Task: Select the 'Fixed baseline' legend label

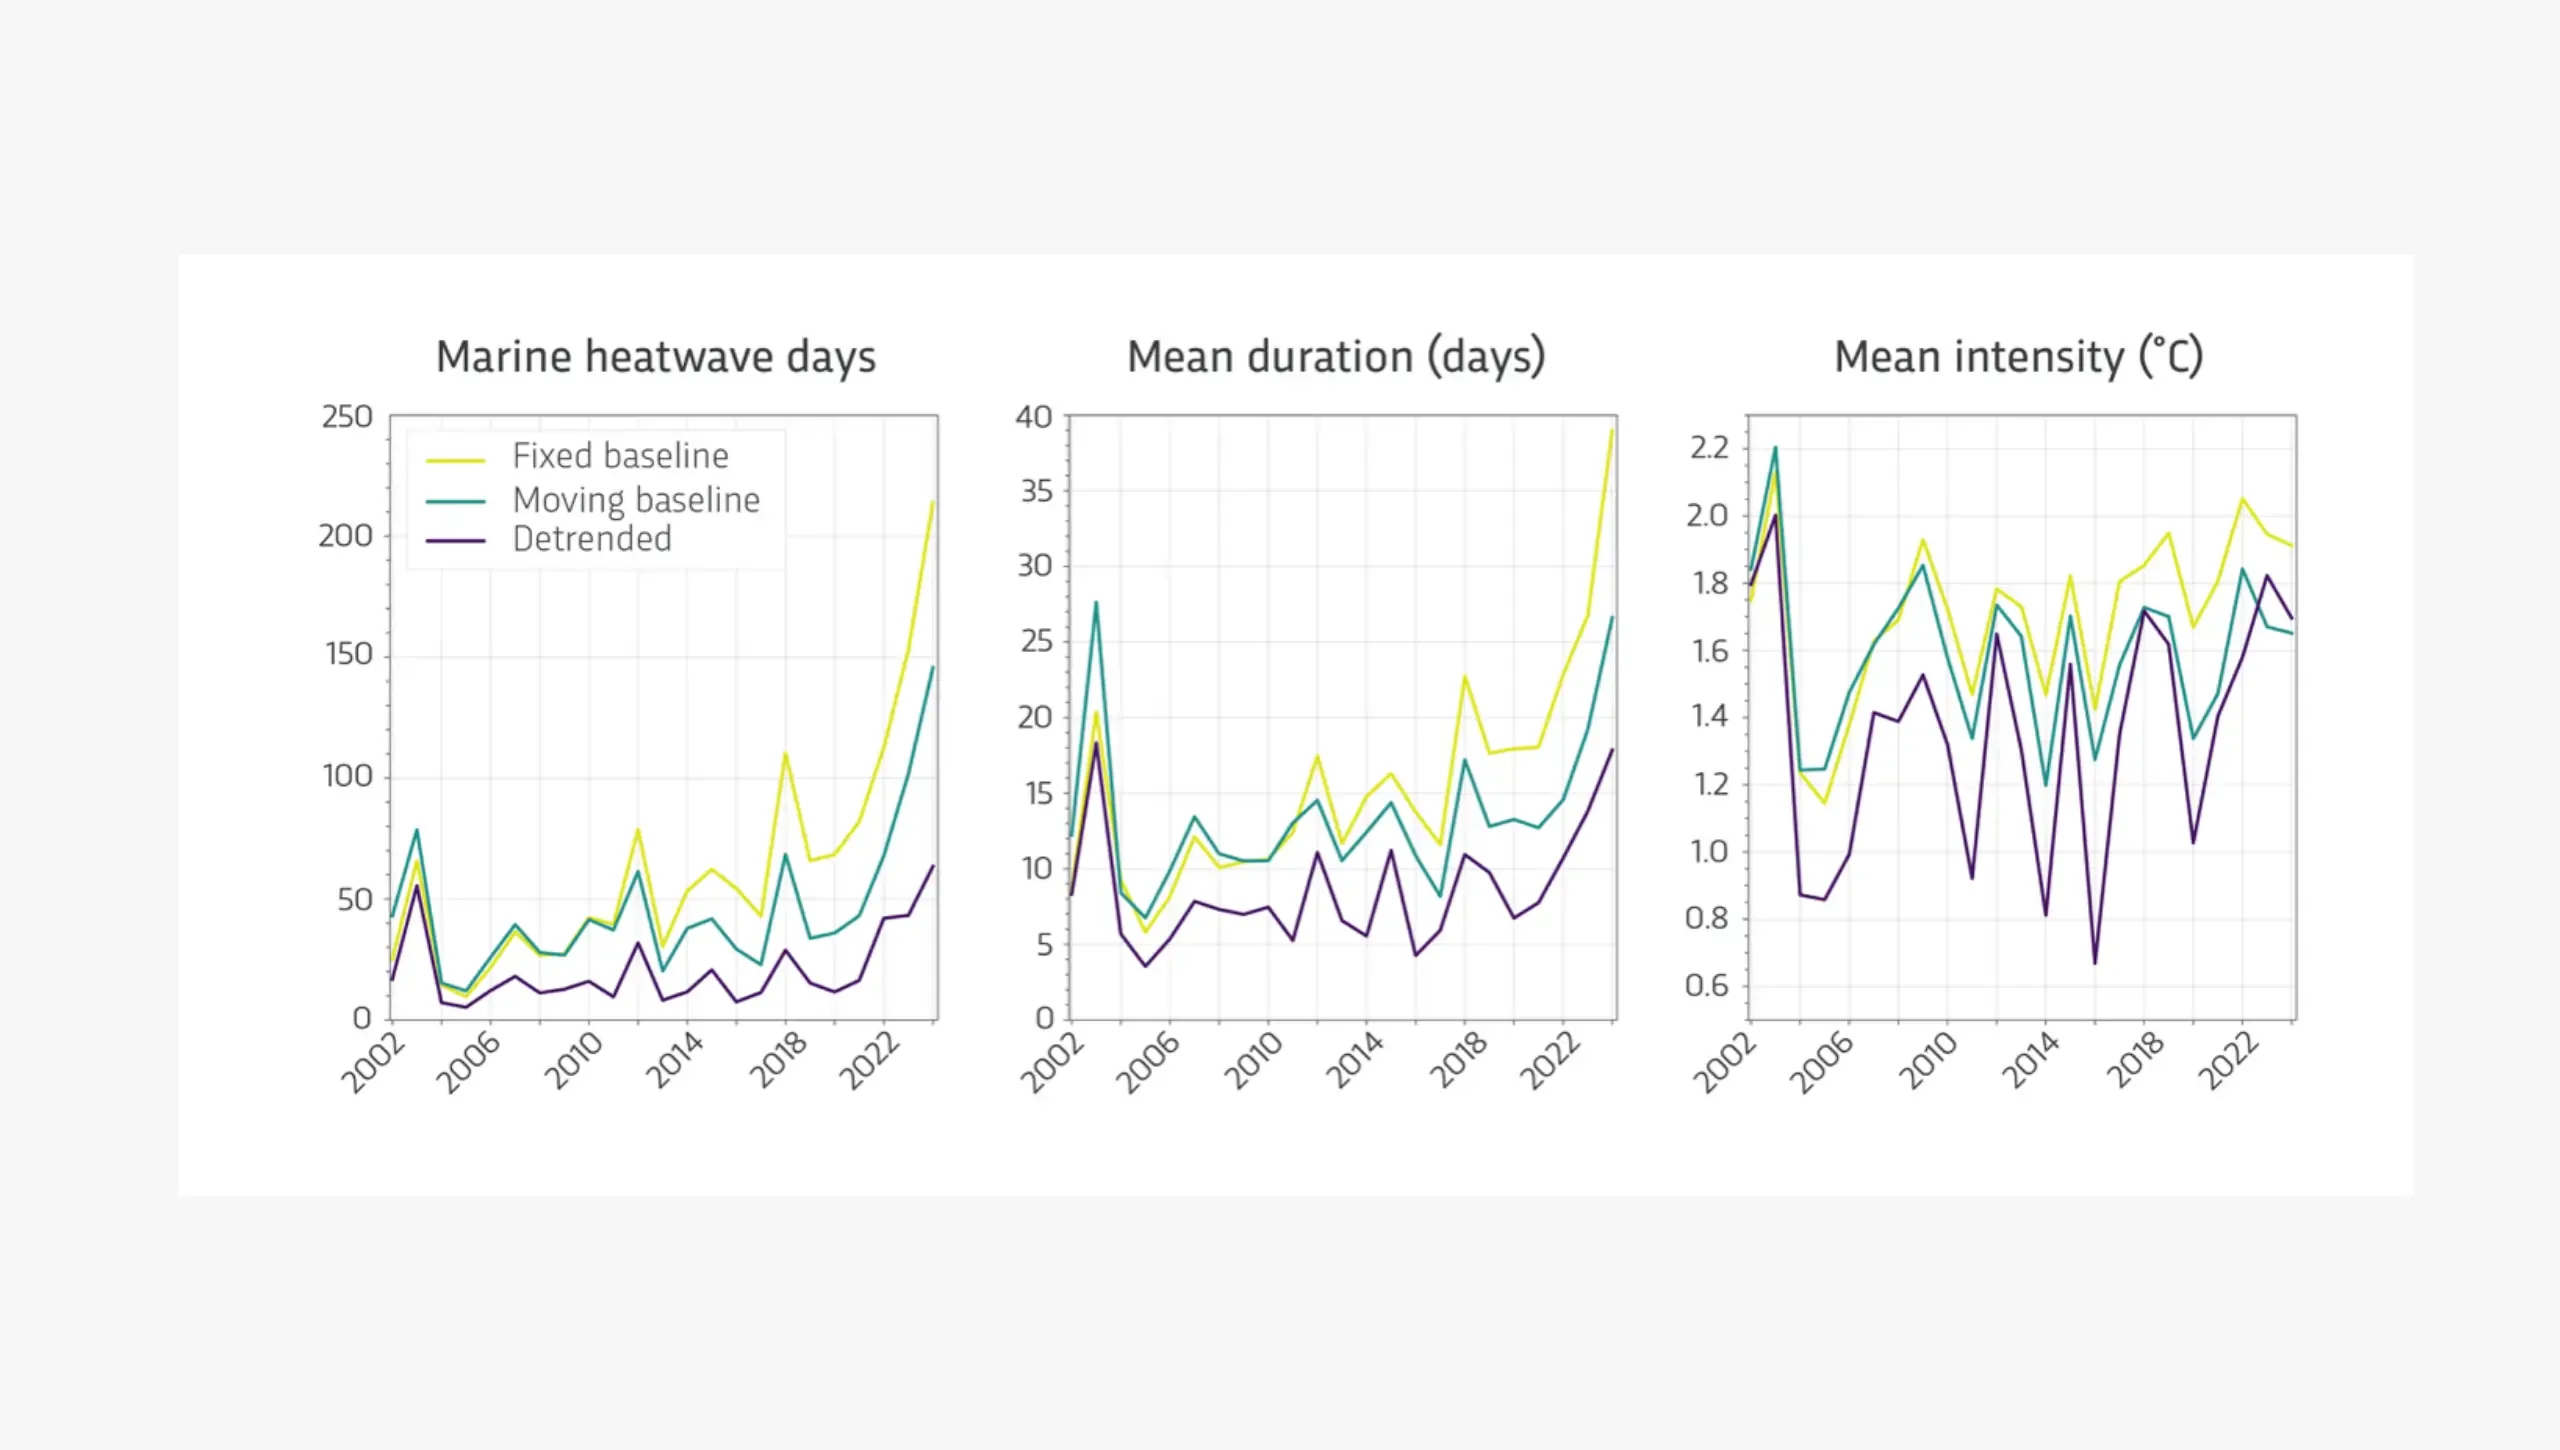Action: pyautogui.click(x=621, y=456)
